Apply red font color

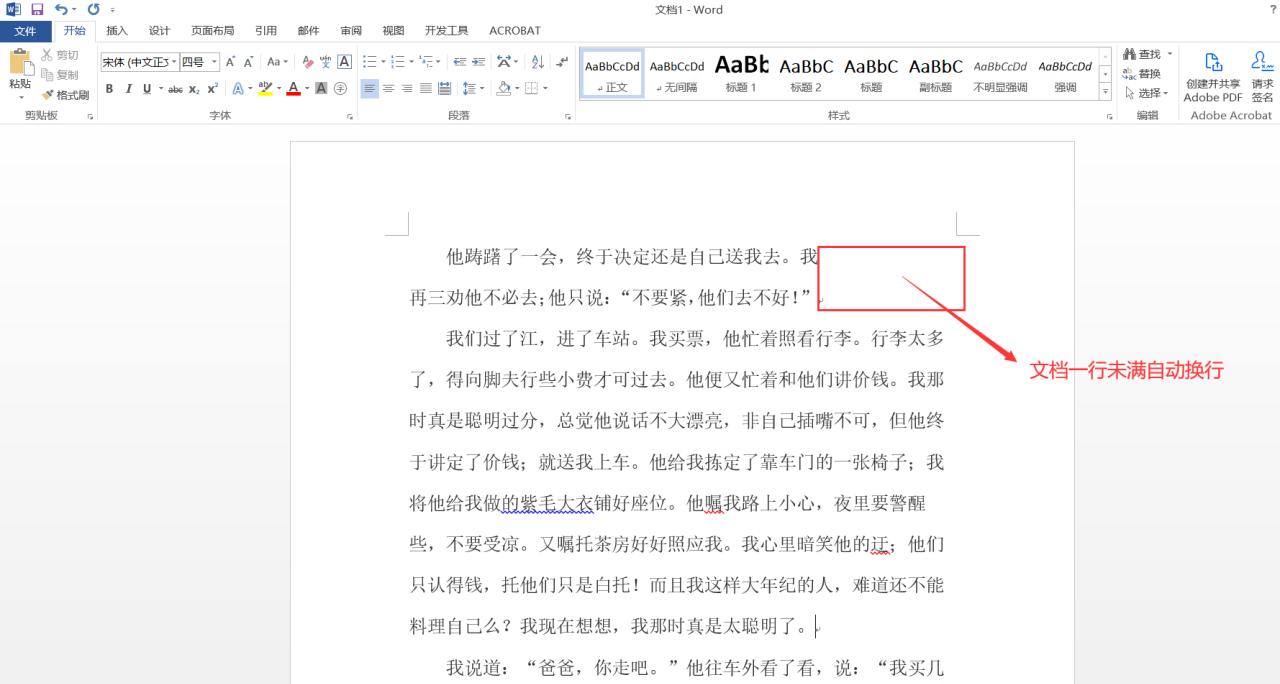293,89
